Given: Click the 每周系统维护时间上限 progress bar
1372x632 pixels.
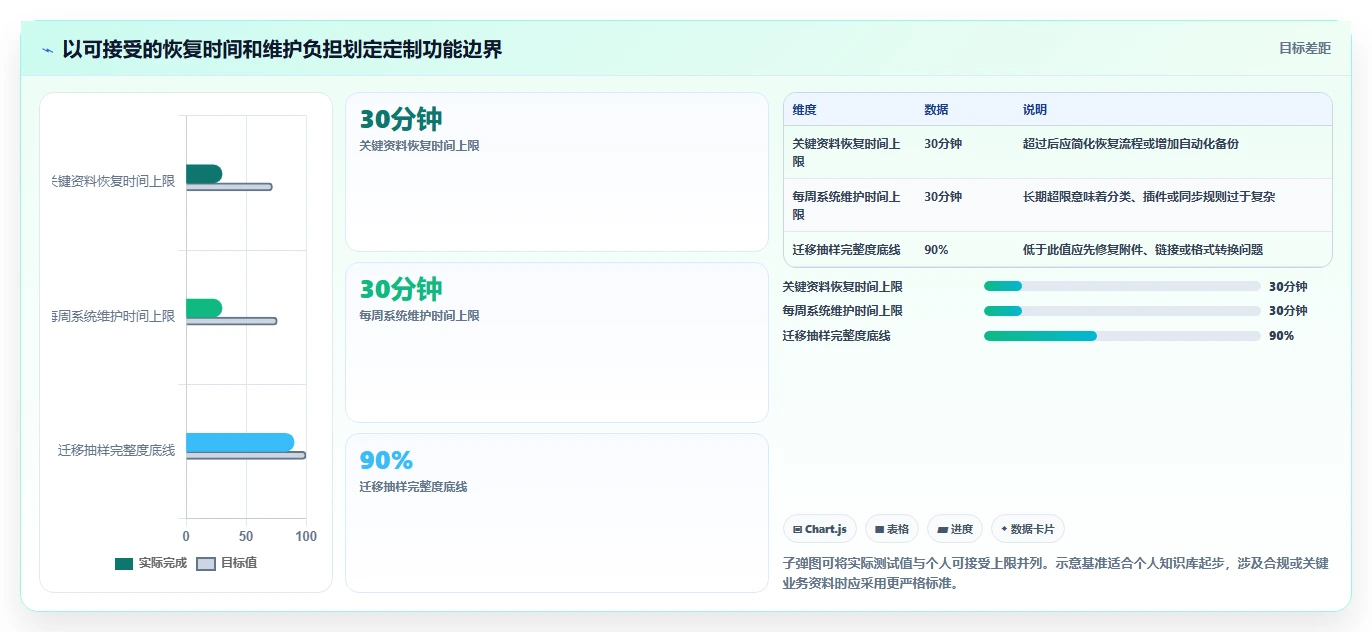Looking at the screenshot, I should tap(1122, 311).
